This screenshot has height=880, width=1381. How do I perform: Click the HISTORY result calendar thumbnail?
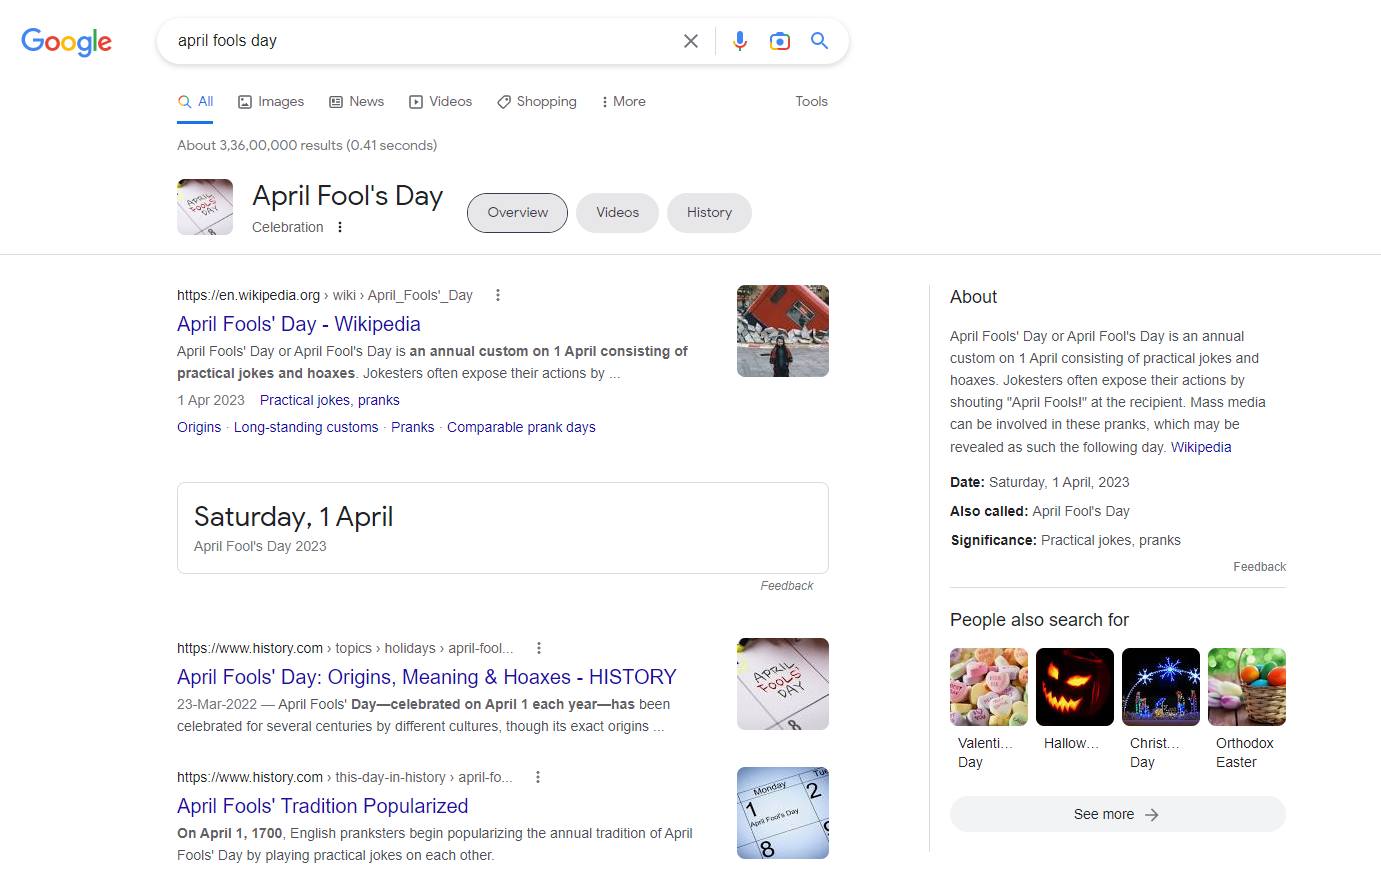click(783, 684)
